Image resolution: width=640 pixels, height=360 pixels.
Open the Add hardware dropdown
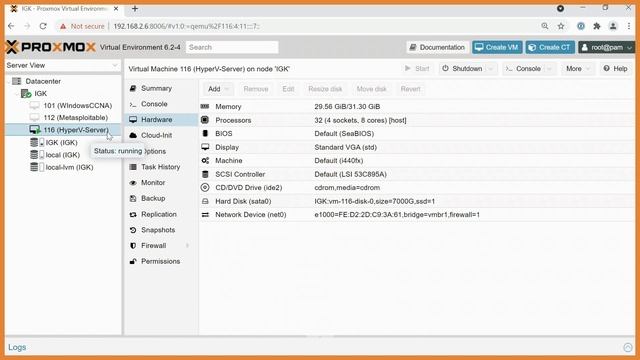coord(218,89)
